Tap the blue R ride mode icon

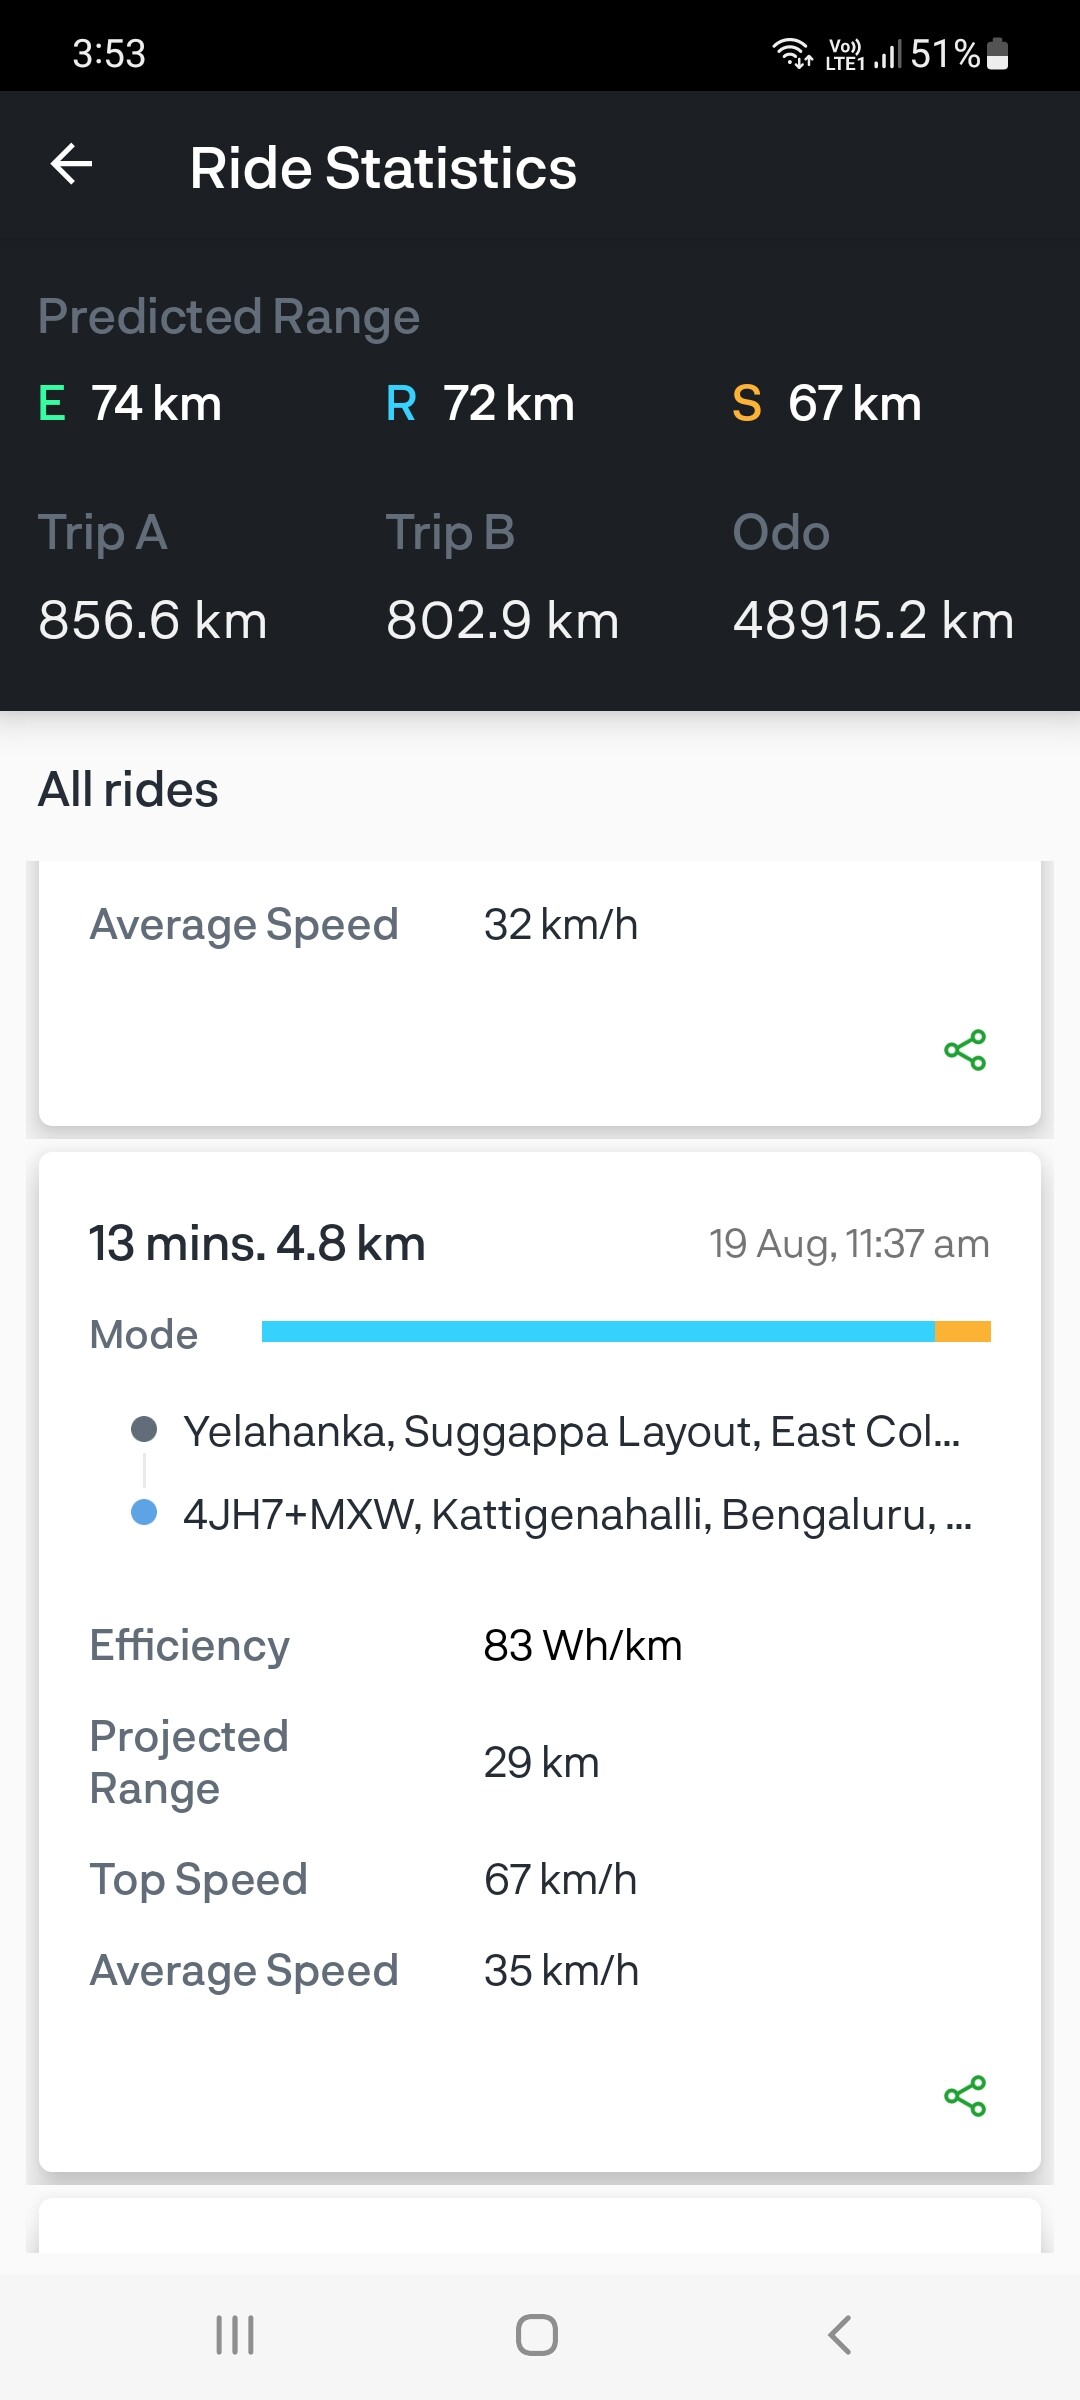coord(400,404)
